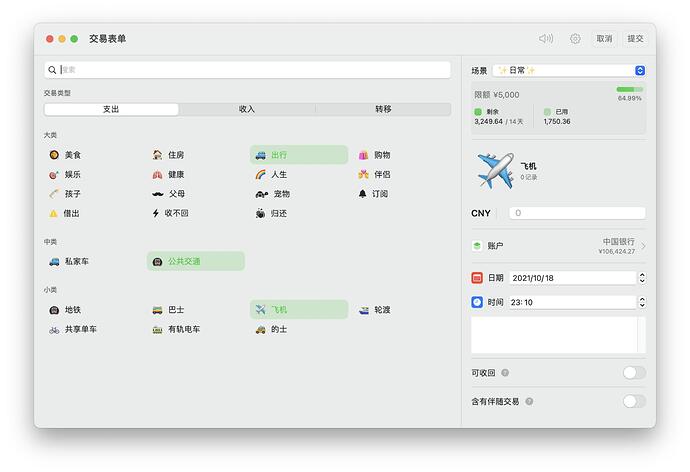
Task: Select the 共享单车 shared bike subcategory
Action: pyautogui.click(x=80, y=329)
